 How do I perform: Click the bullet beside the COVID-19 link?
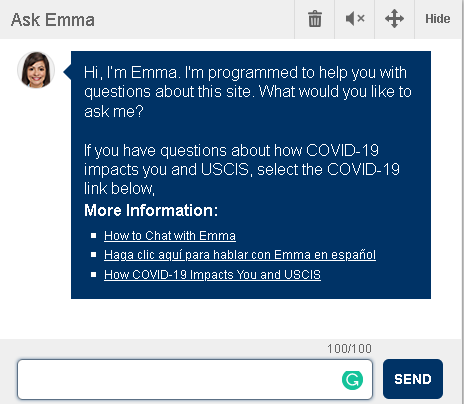(x=93, y=275)
